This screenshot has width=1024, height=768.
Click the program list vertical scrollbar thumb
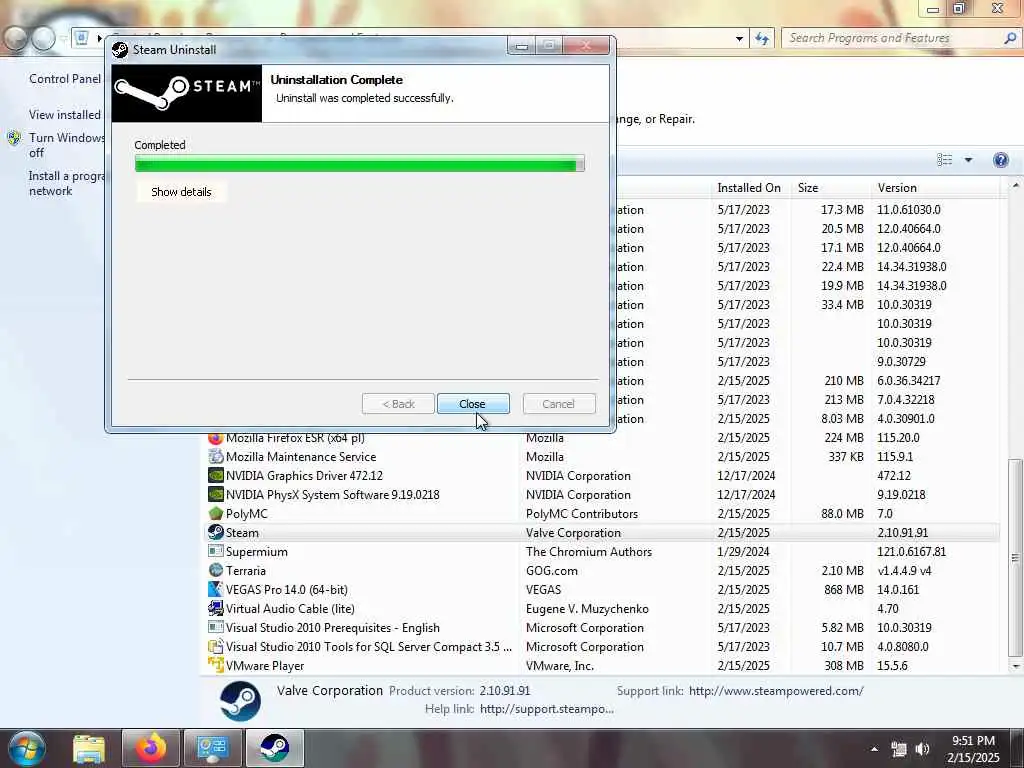(1016, 557)
